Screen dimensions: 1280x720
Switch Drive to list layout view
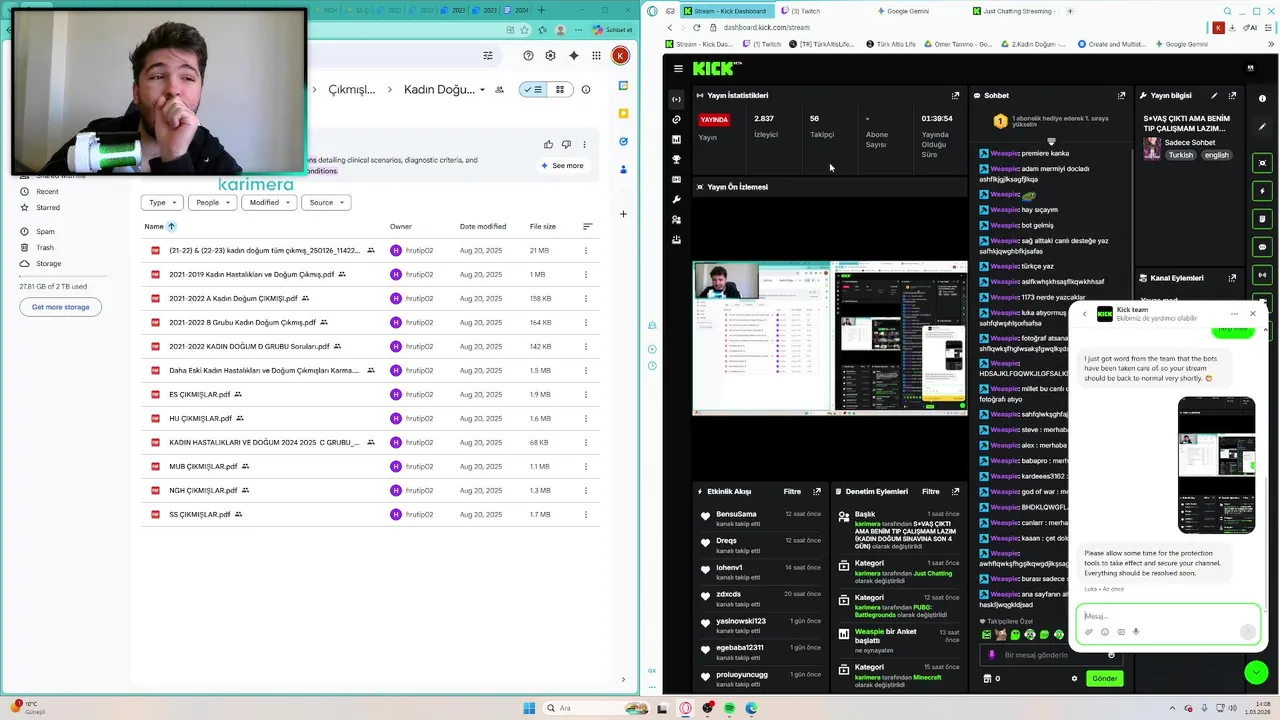[533, 89]
